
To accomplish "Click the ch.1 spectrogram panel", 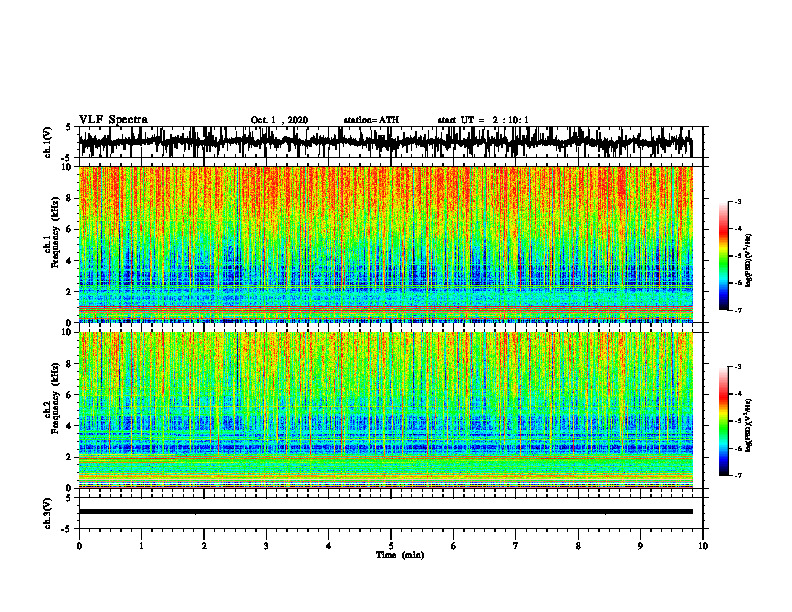I will (x=386, y=244).
